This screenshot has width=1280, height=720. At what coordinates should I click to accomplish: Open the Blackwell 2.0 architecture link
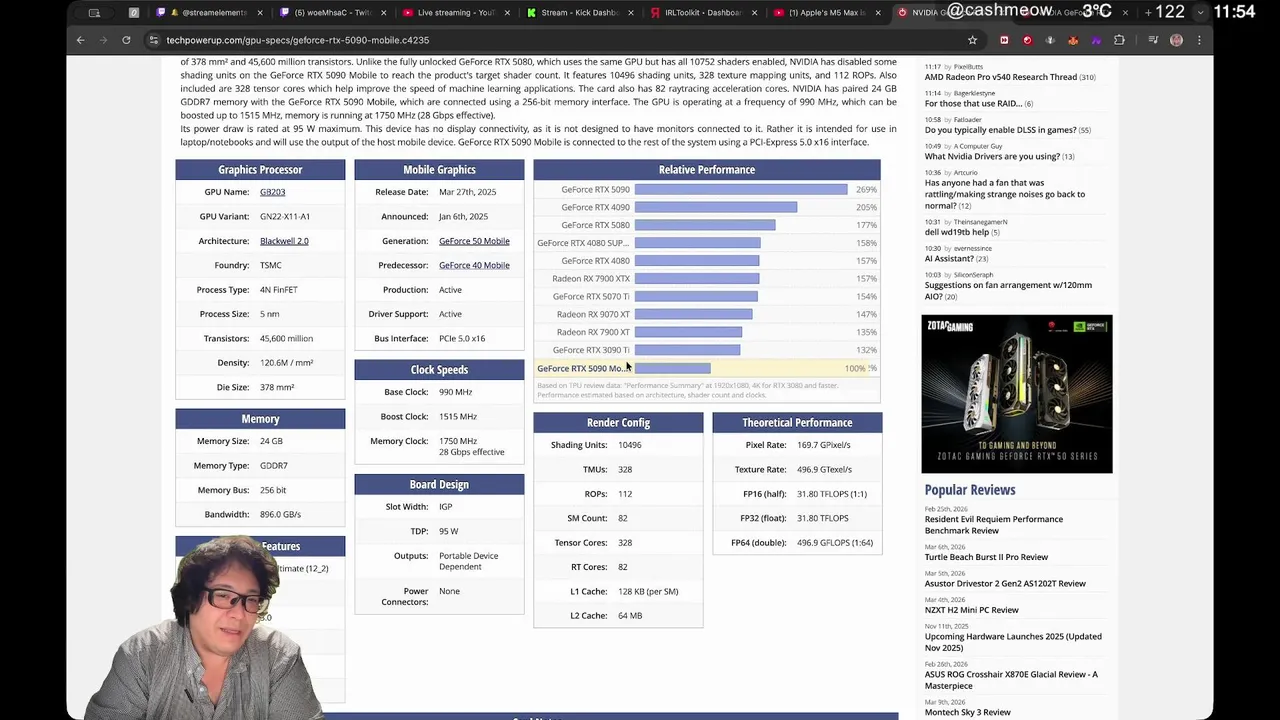point(284,241)
